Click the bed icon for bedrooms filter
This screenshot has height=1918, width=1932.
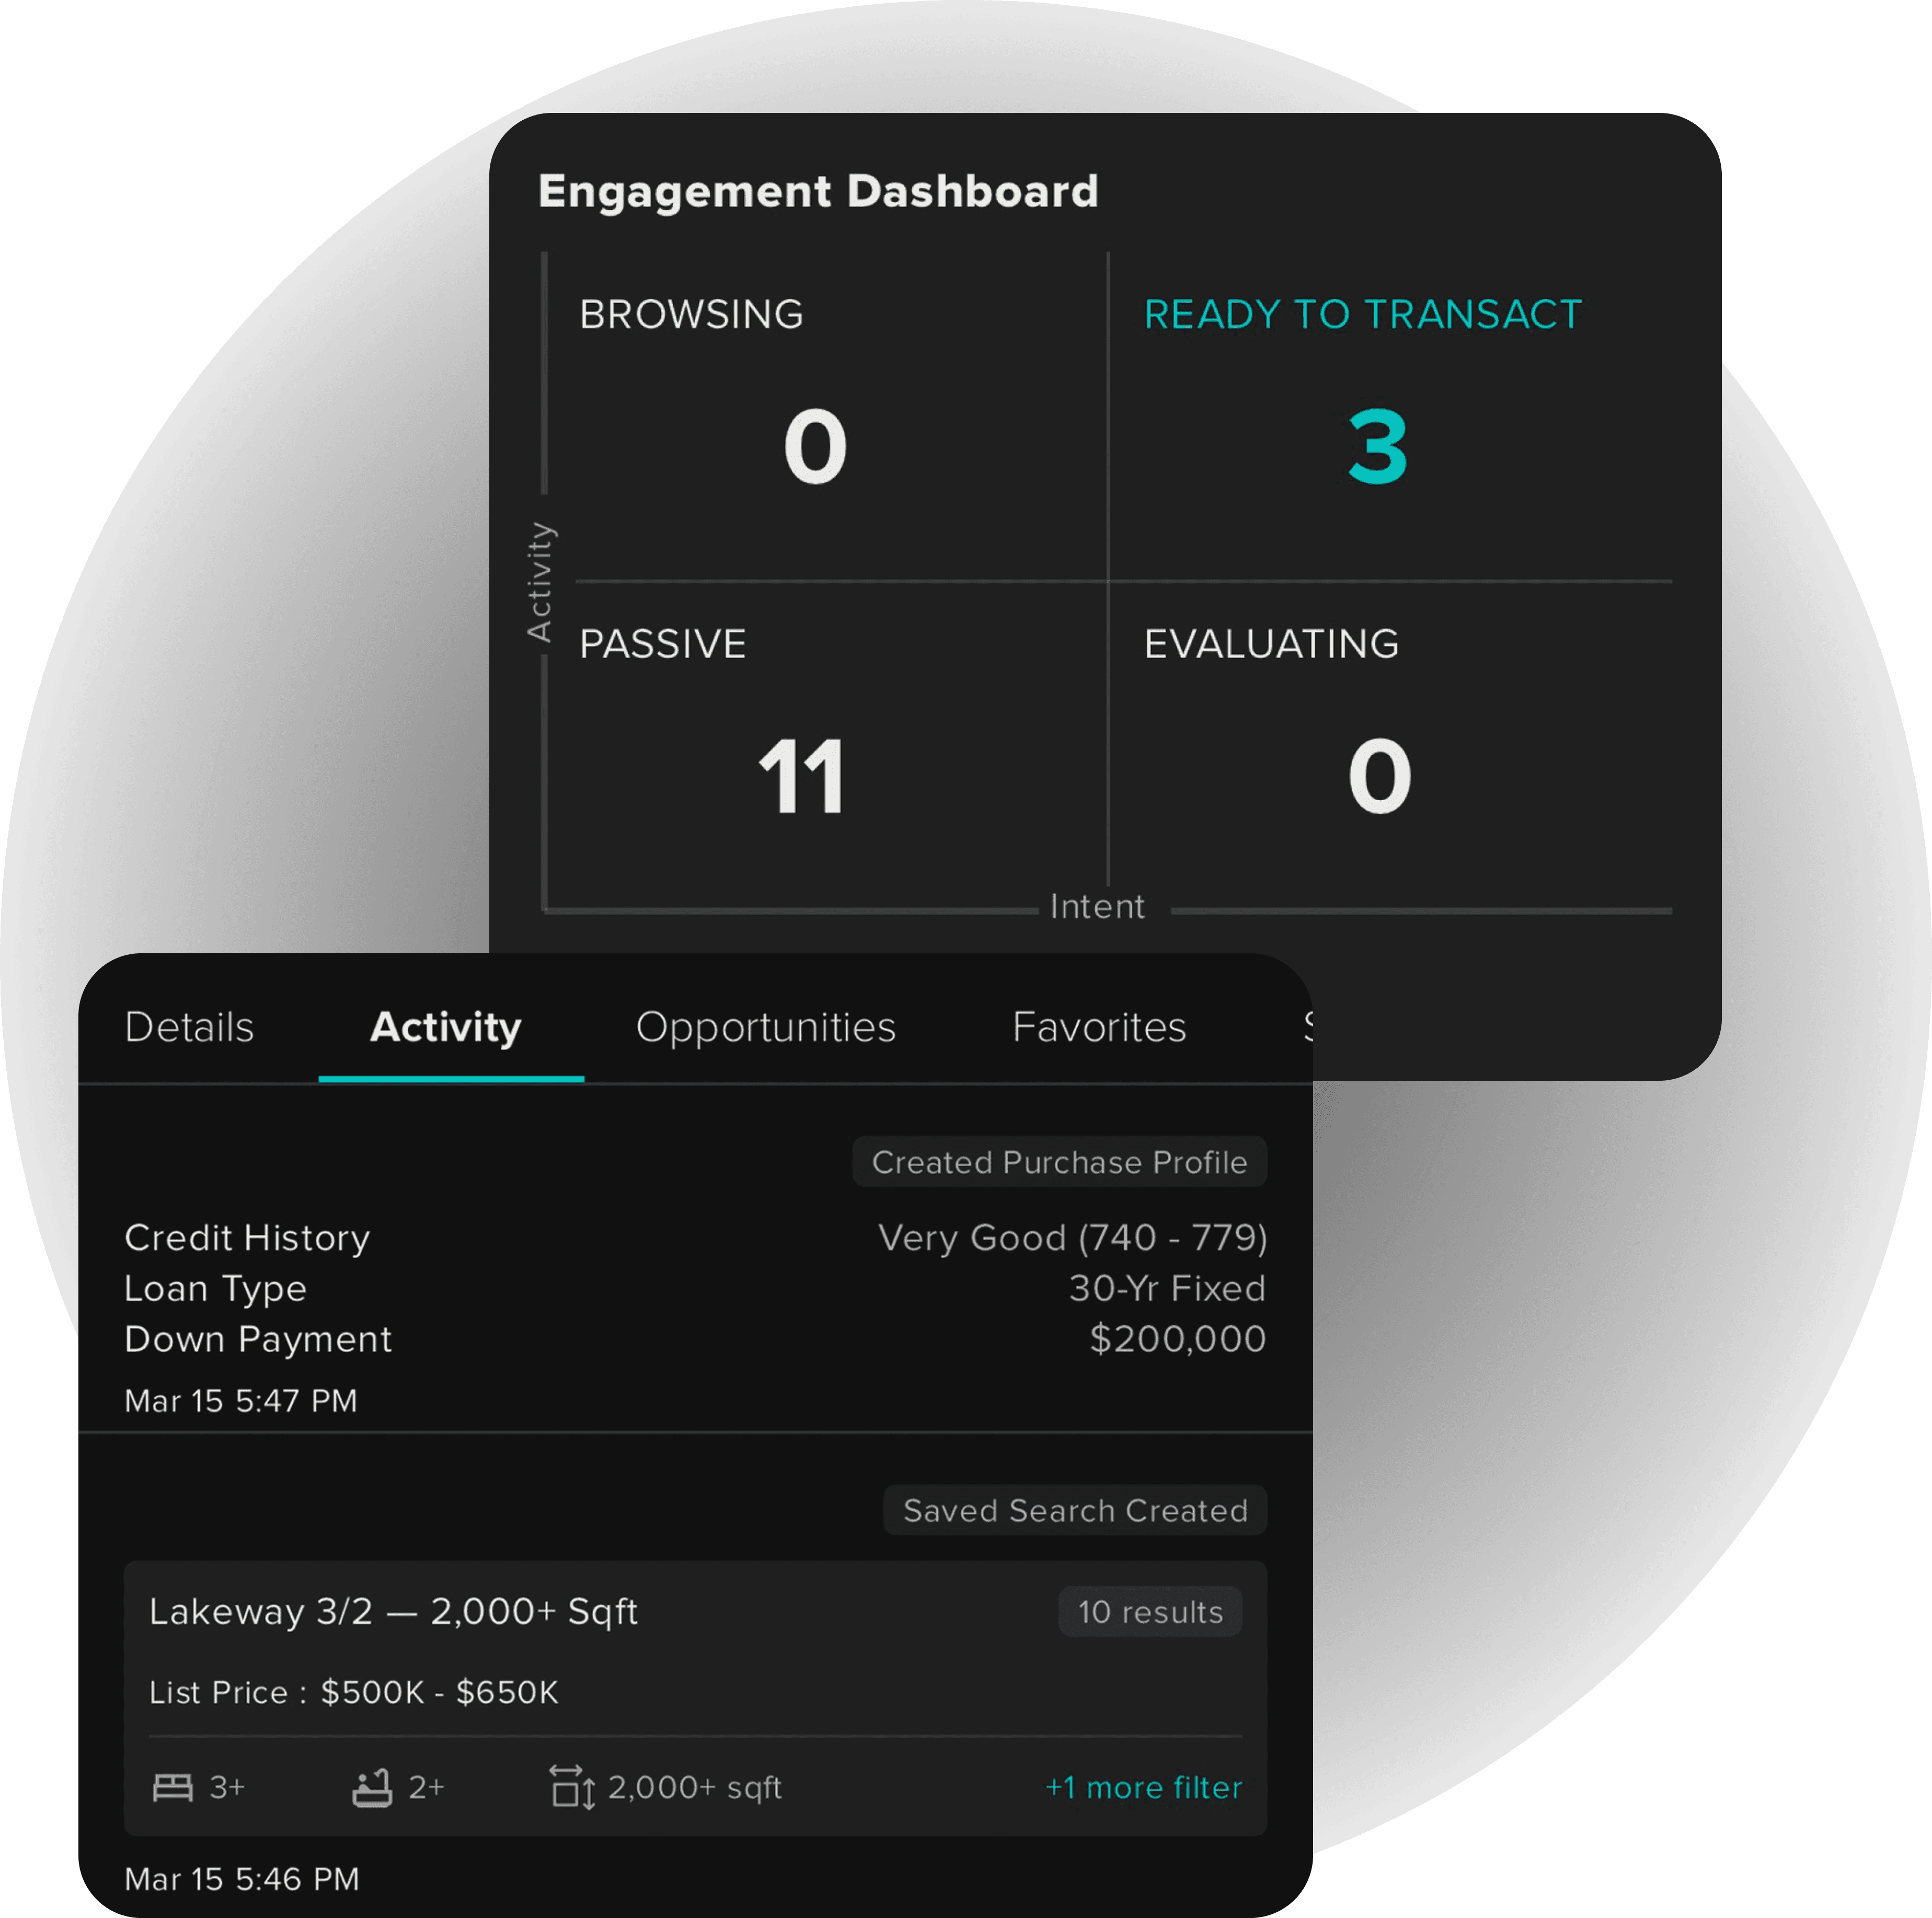pos(172,1787)
